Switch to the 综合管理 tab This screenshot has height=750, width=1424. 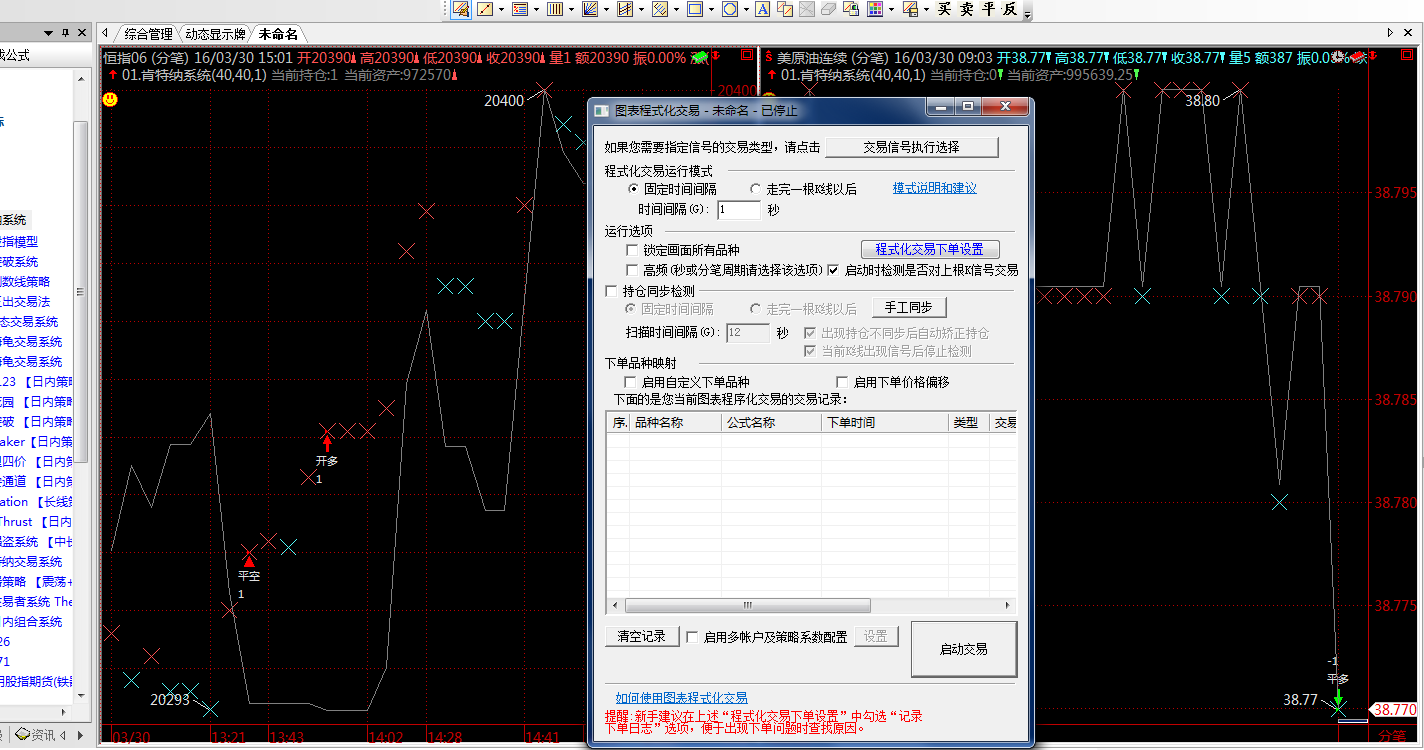pyautogui.click(x=148, y=34)
